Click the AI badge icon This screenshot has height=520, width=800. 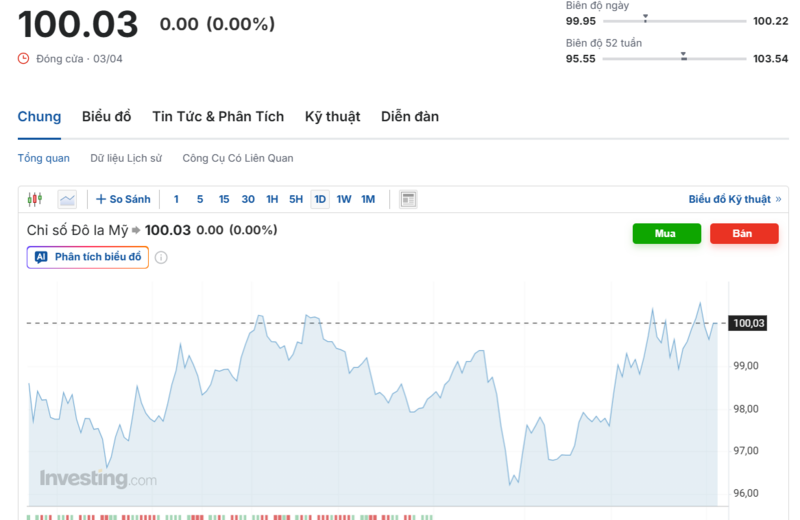click(41, 257)
